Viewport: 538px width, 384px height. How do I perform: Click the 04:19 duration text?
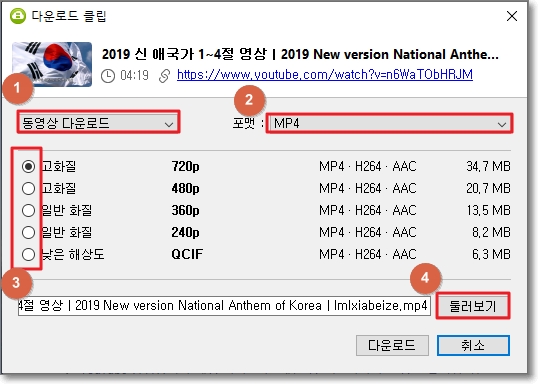click(x=134, y=75)
